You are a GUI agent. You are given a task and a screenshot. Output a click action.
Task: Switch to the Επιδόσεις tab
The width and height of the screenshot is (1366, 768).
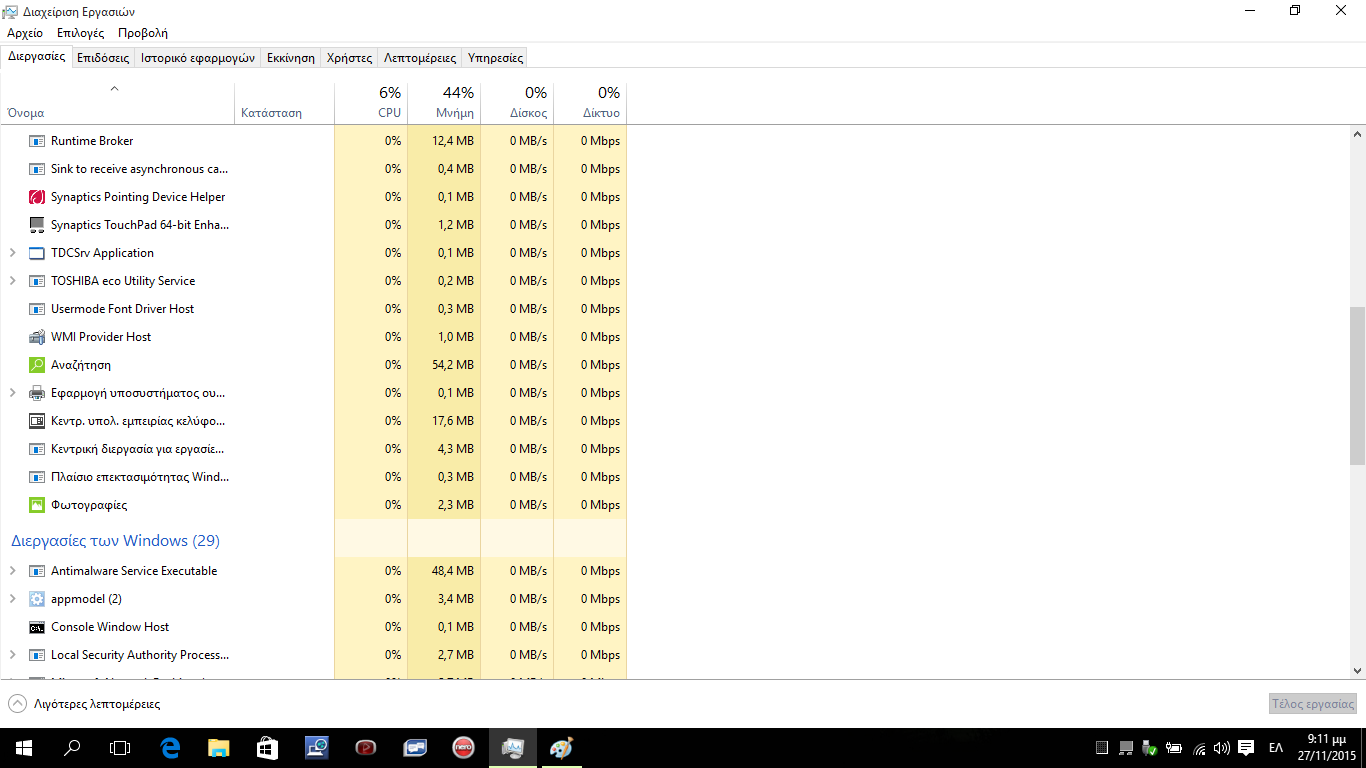103,58
